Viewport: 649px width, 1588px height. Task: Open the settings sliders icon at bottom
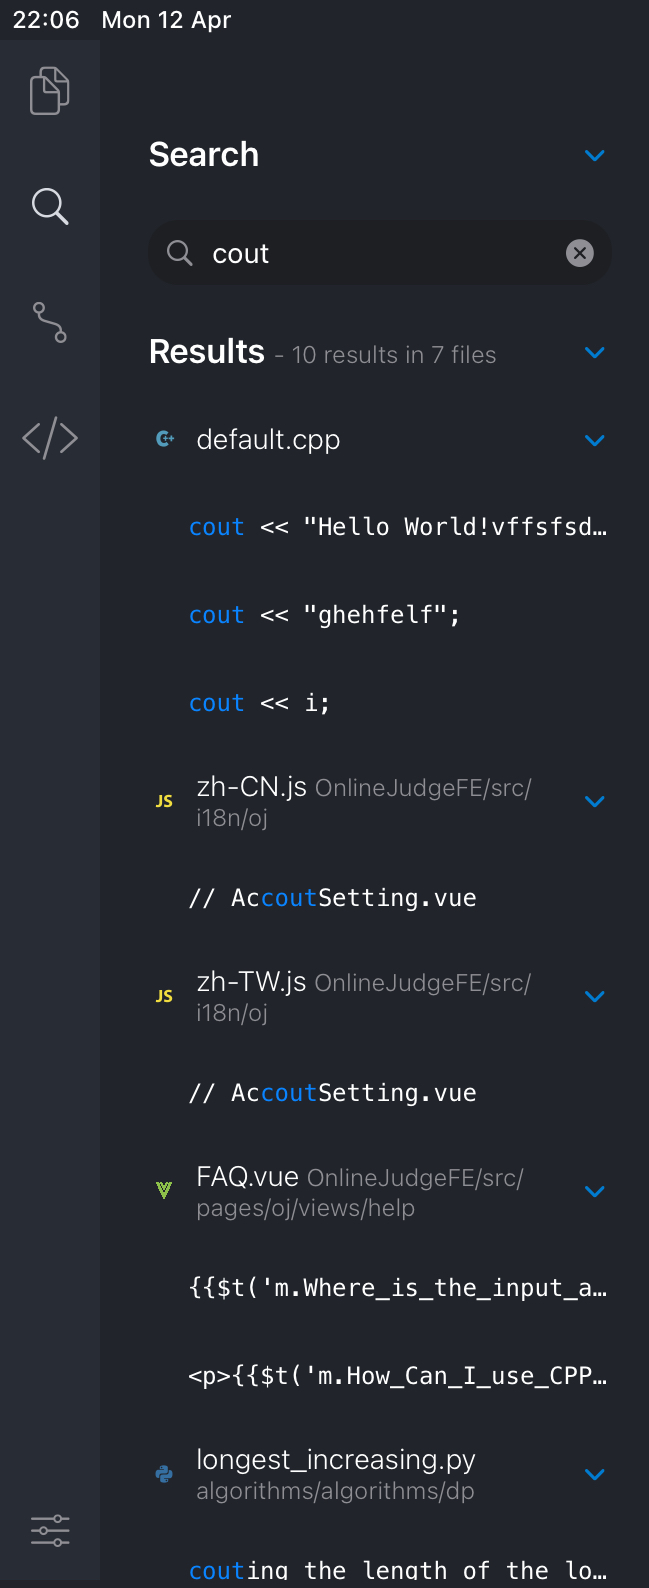(49, 1530)
